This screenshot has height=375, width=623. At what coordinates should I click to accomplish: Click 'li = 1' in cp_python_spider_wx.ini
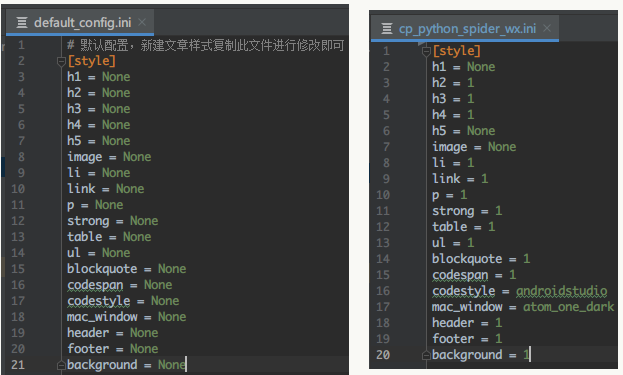pos(453,162)
